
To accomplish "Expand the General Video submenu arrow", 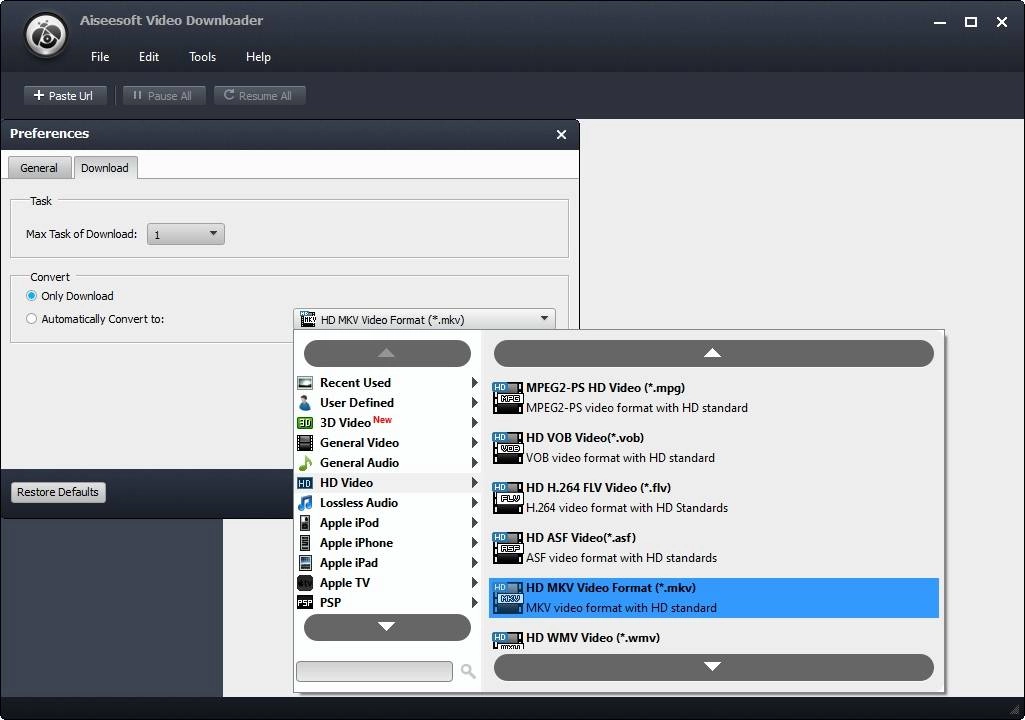I will [x=475, y=443].
